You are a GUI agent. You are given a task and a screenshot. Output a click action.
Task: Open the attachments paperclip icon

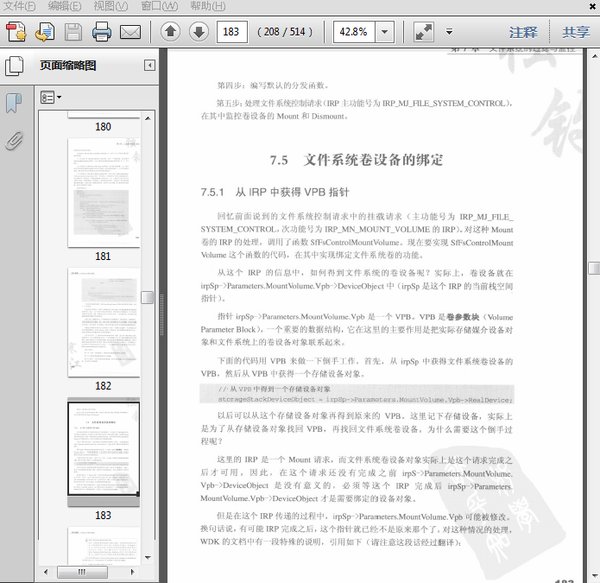point(15,141)
